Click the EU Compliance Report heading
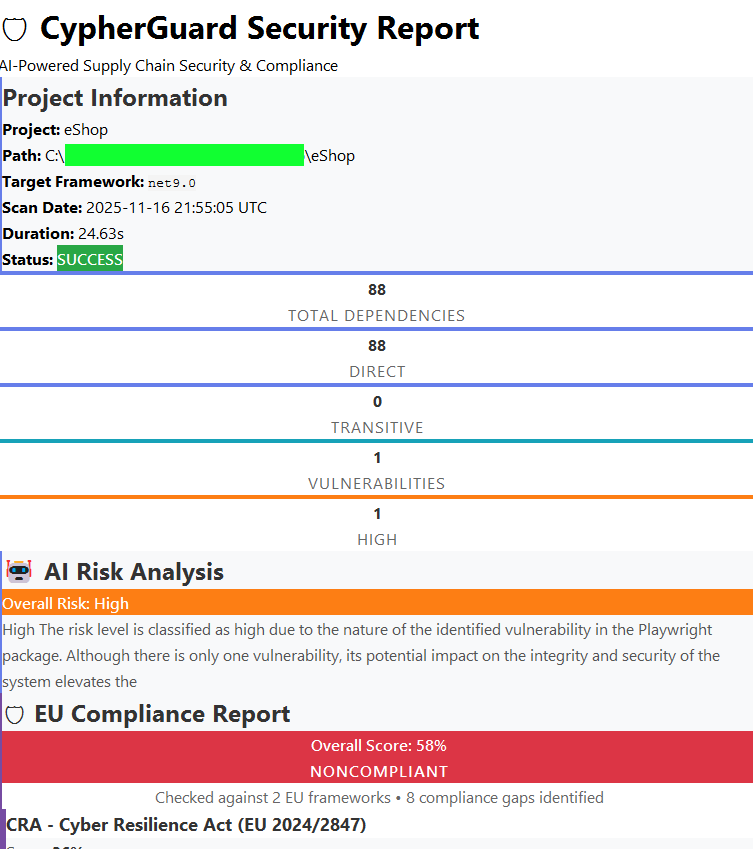The height and width of the screenshot is (849, 753). coord(162,714)
